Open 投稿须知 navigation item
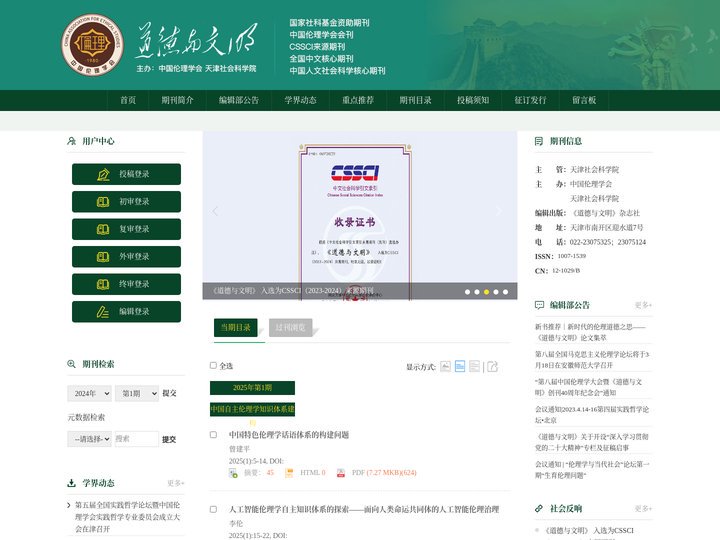The image size is (720, 540). pos(473,100)
